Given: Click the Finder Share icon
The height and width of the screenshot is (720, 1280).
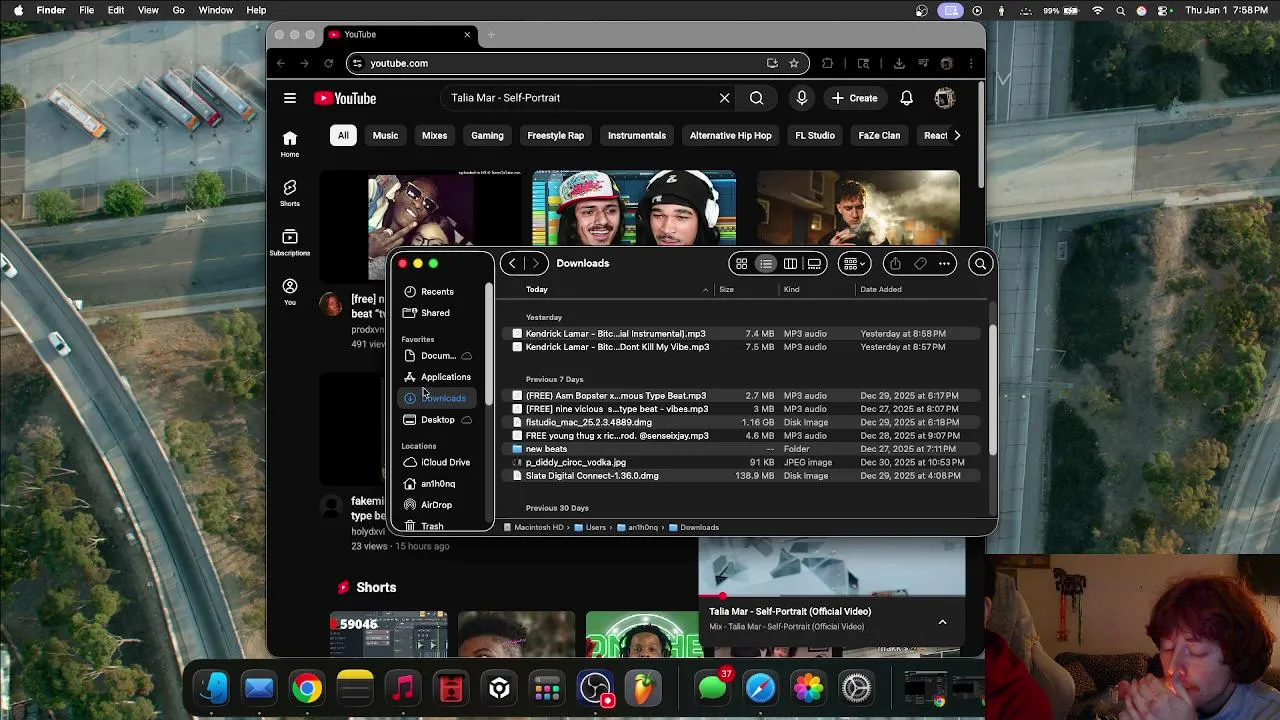Looking at the screenshot, I should pos(895,264).
